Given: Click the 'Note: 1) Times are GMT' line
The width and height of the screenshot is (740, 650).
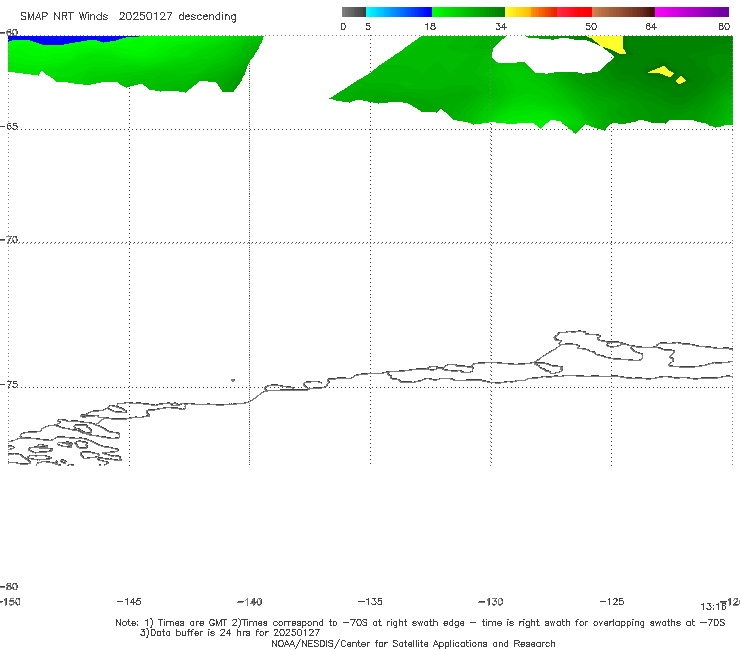Looking at the screenshot, I should [420, 623].
